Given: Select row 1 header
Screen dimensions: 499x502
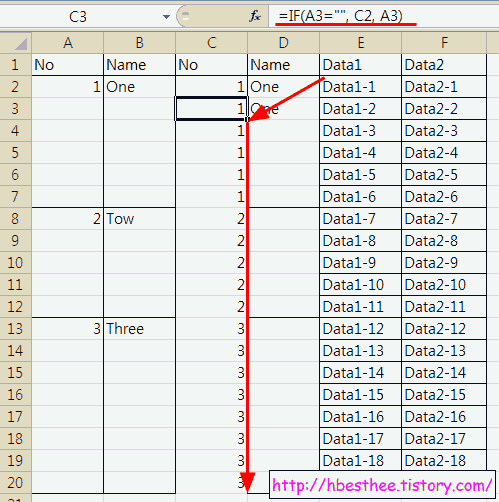Looking at the screenshot, I should pos(15,65).
